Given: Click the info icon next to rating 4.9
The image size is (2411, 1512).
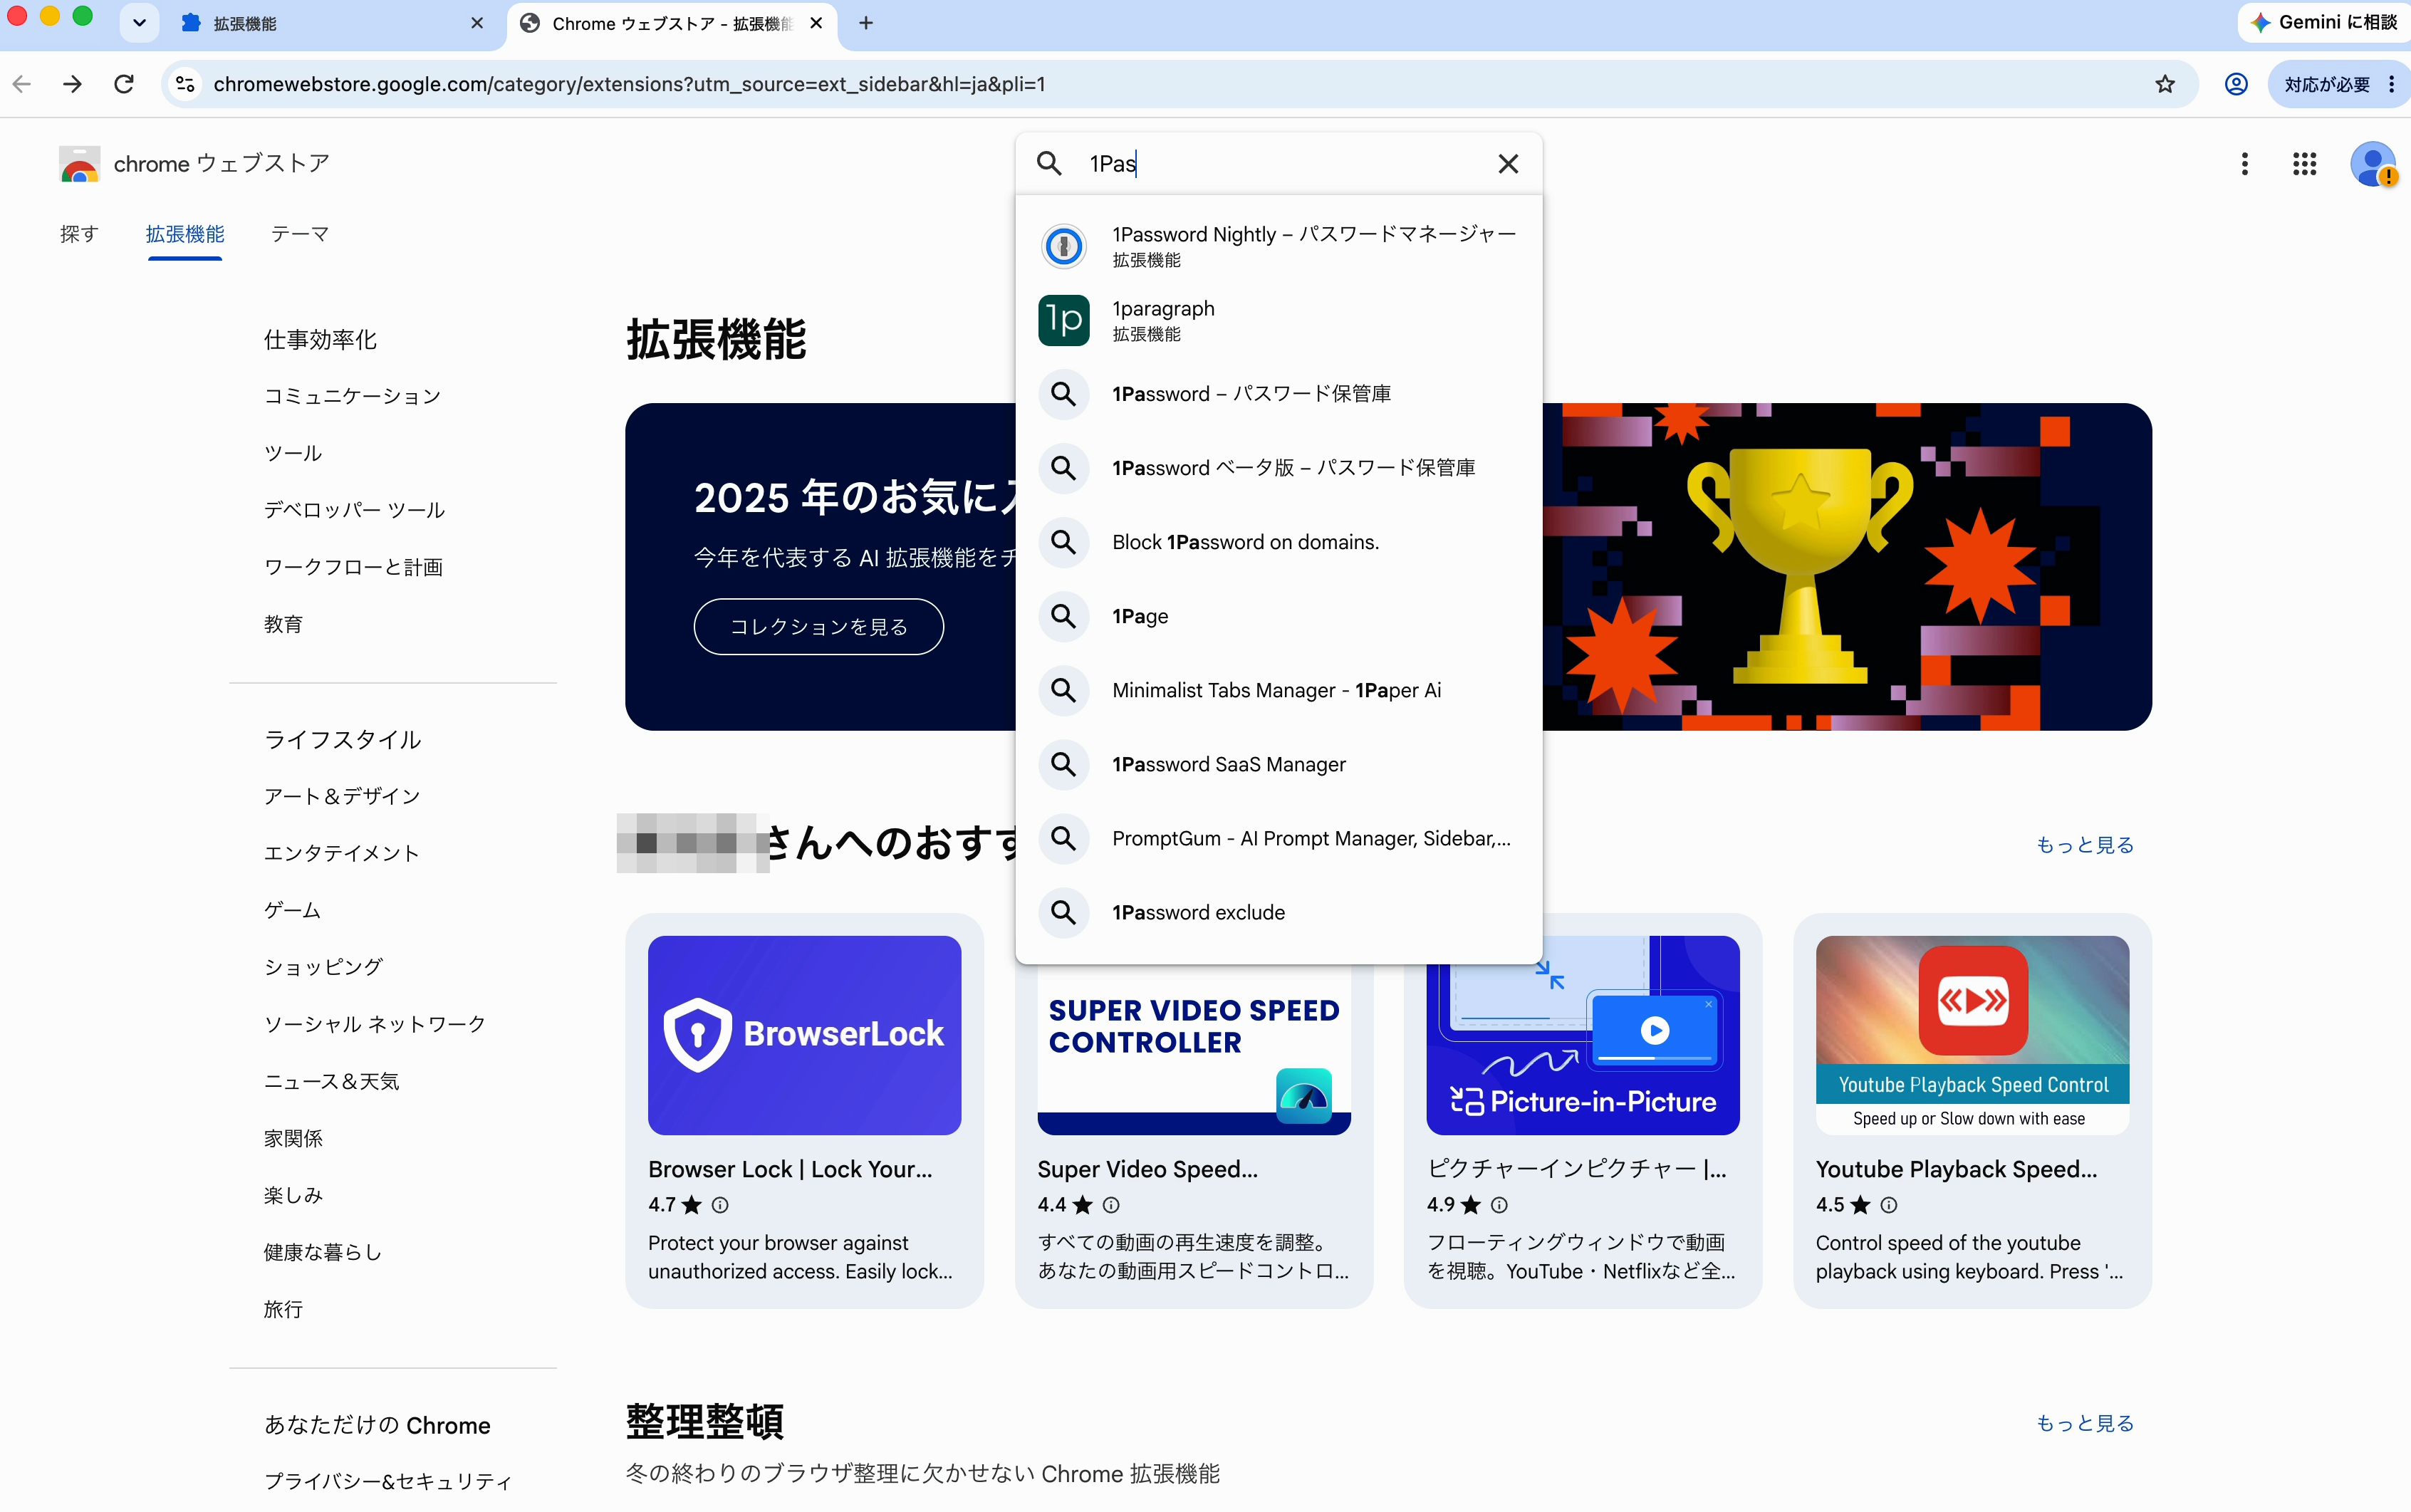Looking at the screenshot, I should (1499, 1205).
